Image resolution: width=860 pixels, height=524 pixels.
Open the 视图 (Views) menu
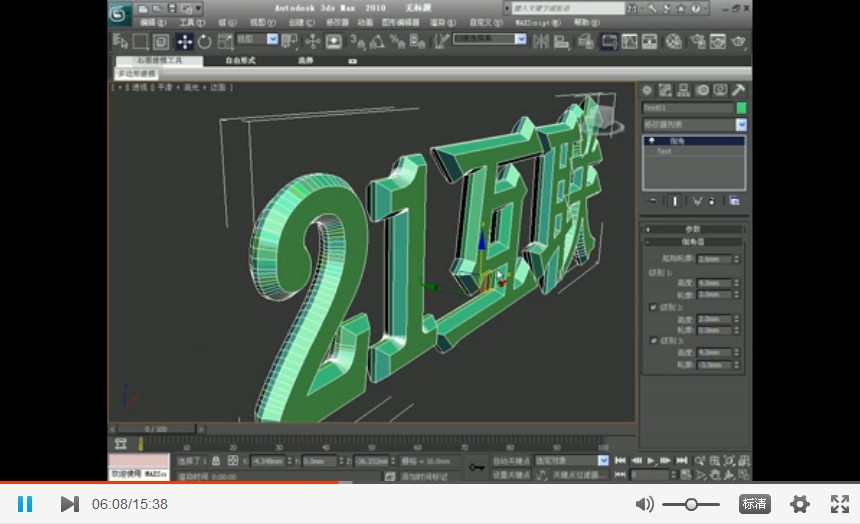click(x=263, y=22)
